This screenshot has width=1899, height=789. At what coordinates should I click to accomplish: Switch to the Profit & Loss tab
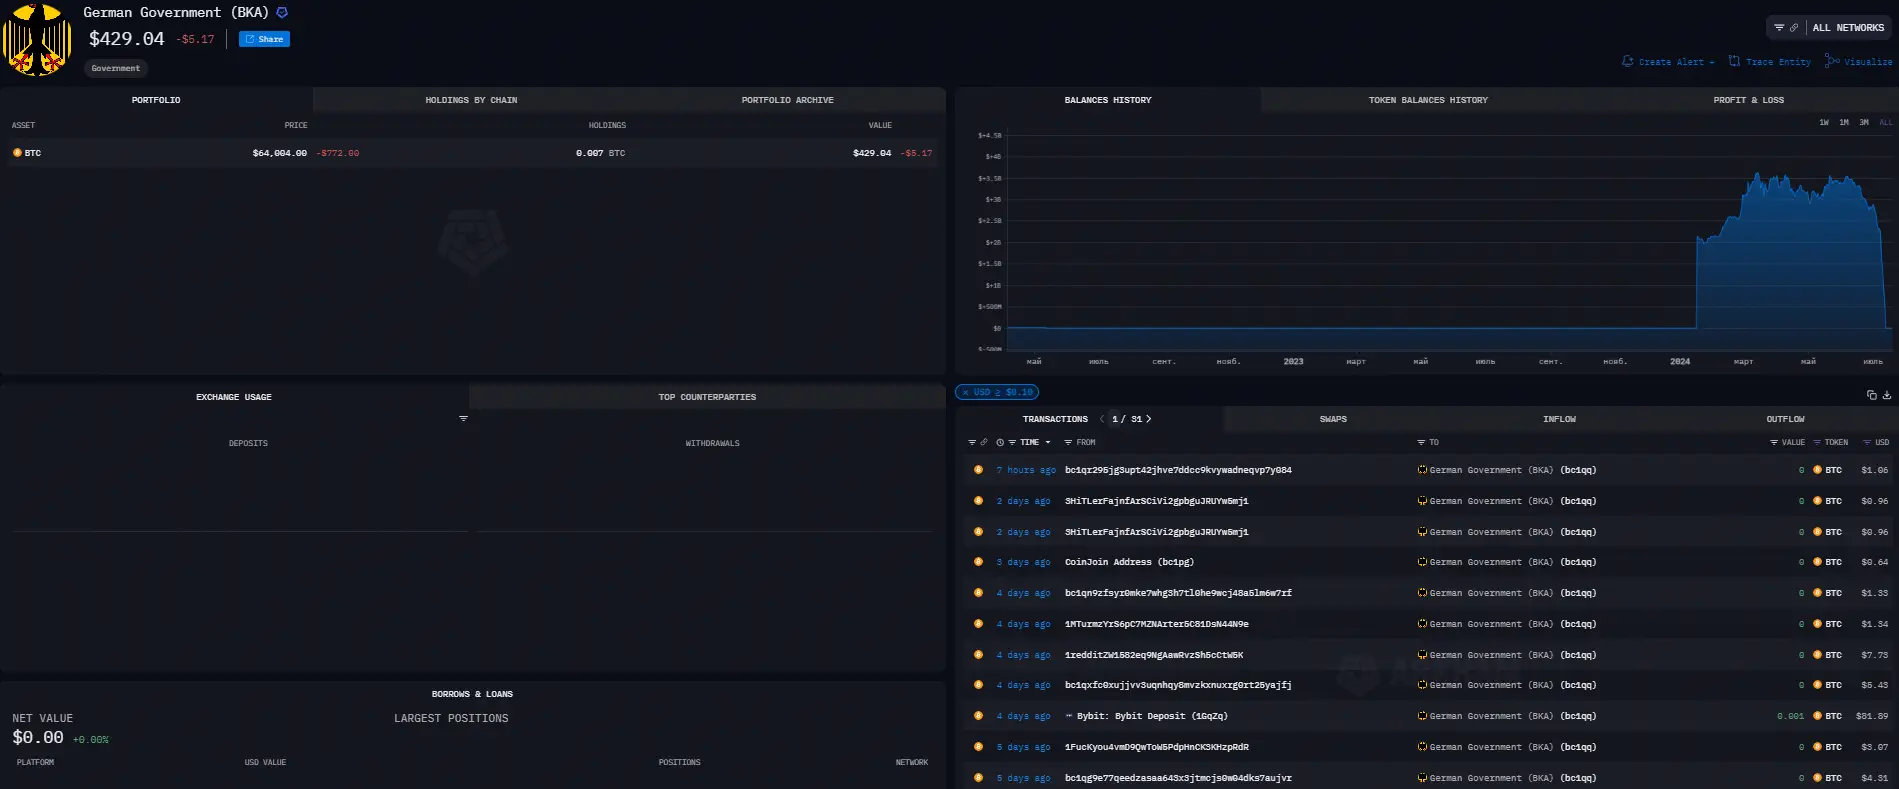point(1748,100)
